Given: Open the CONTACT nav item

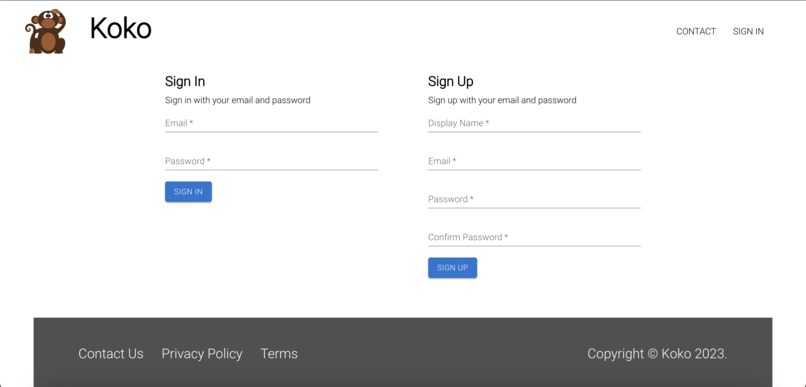Looking at the screenshot, I should point(695,31).
